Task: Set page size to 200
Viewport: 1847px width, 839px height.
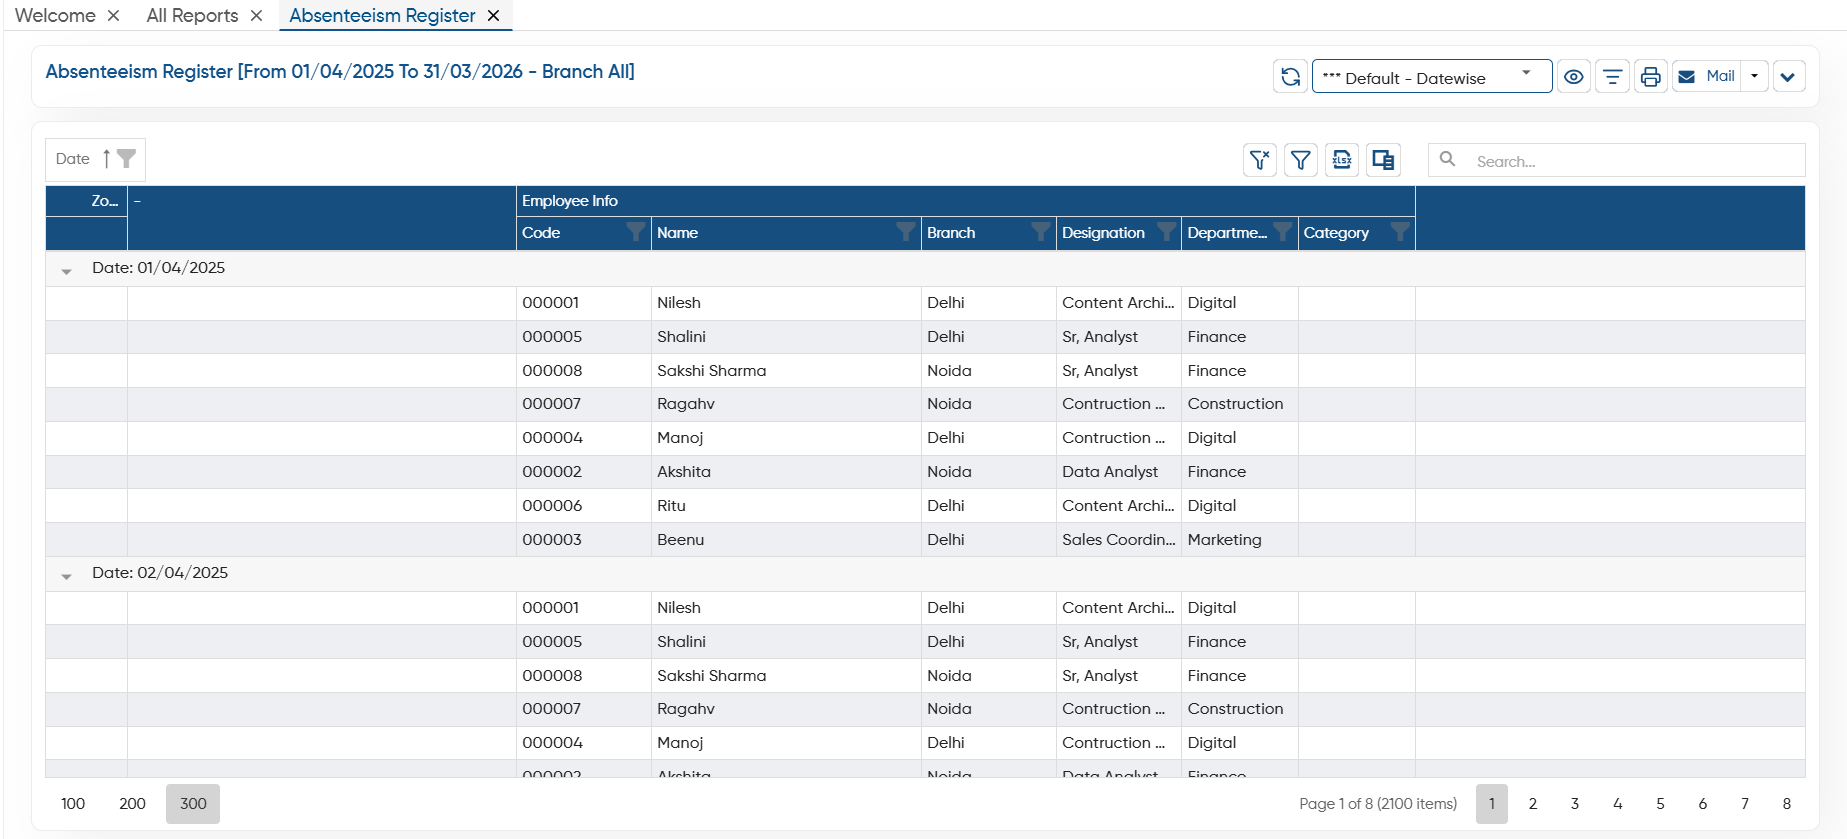Action: [132, 804]
